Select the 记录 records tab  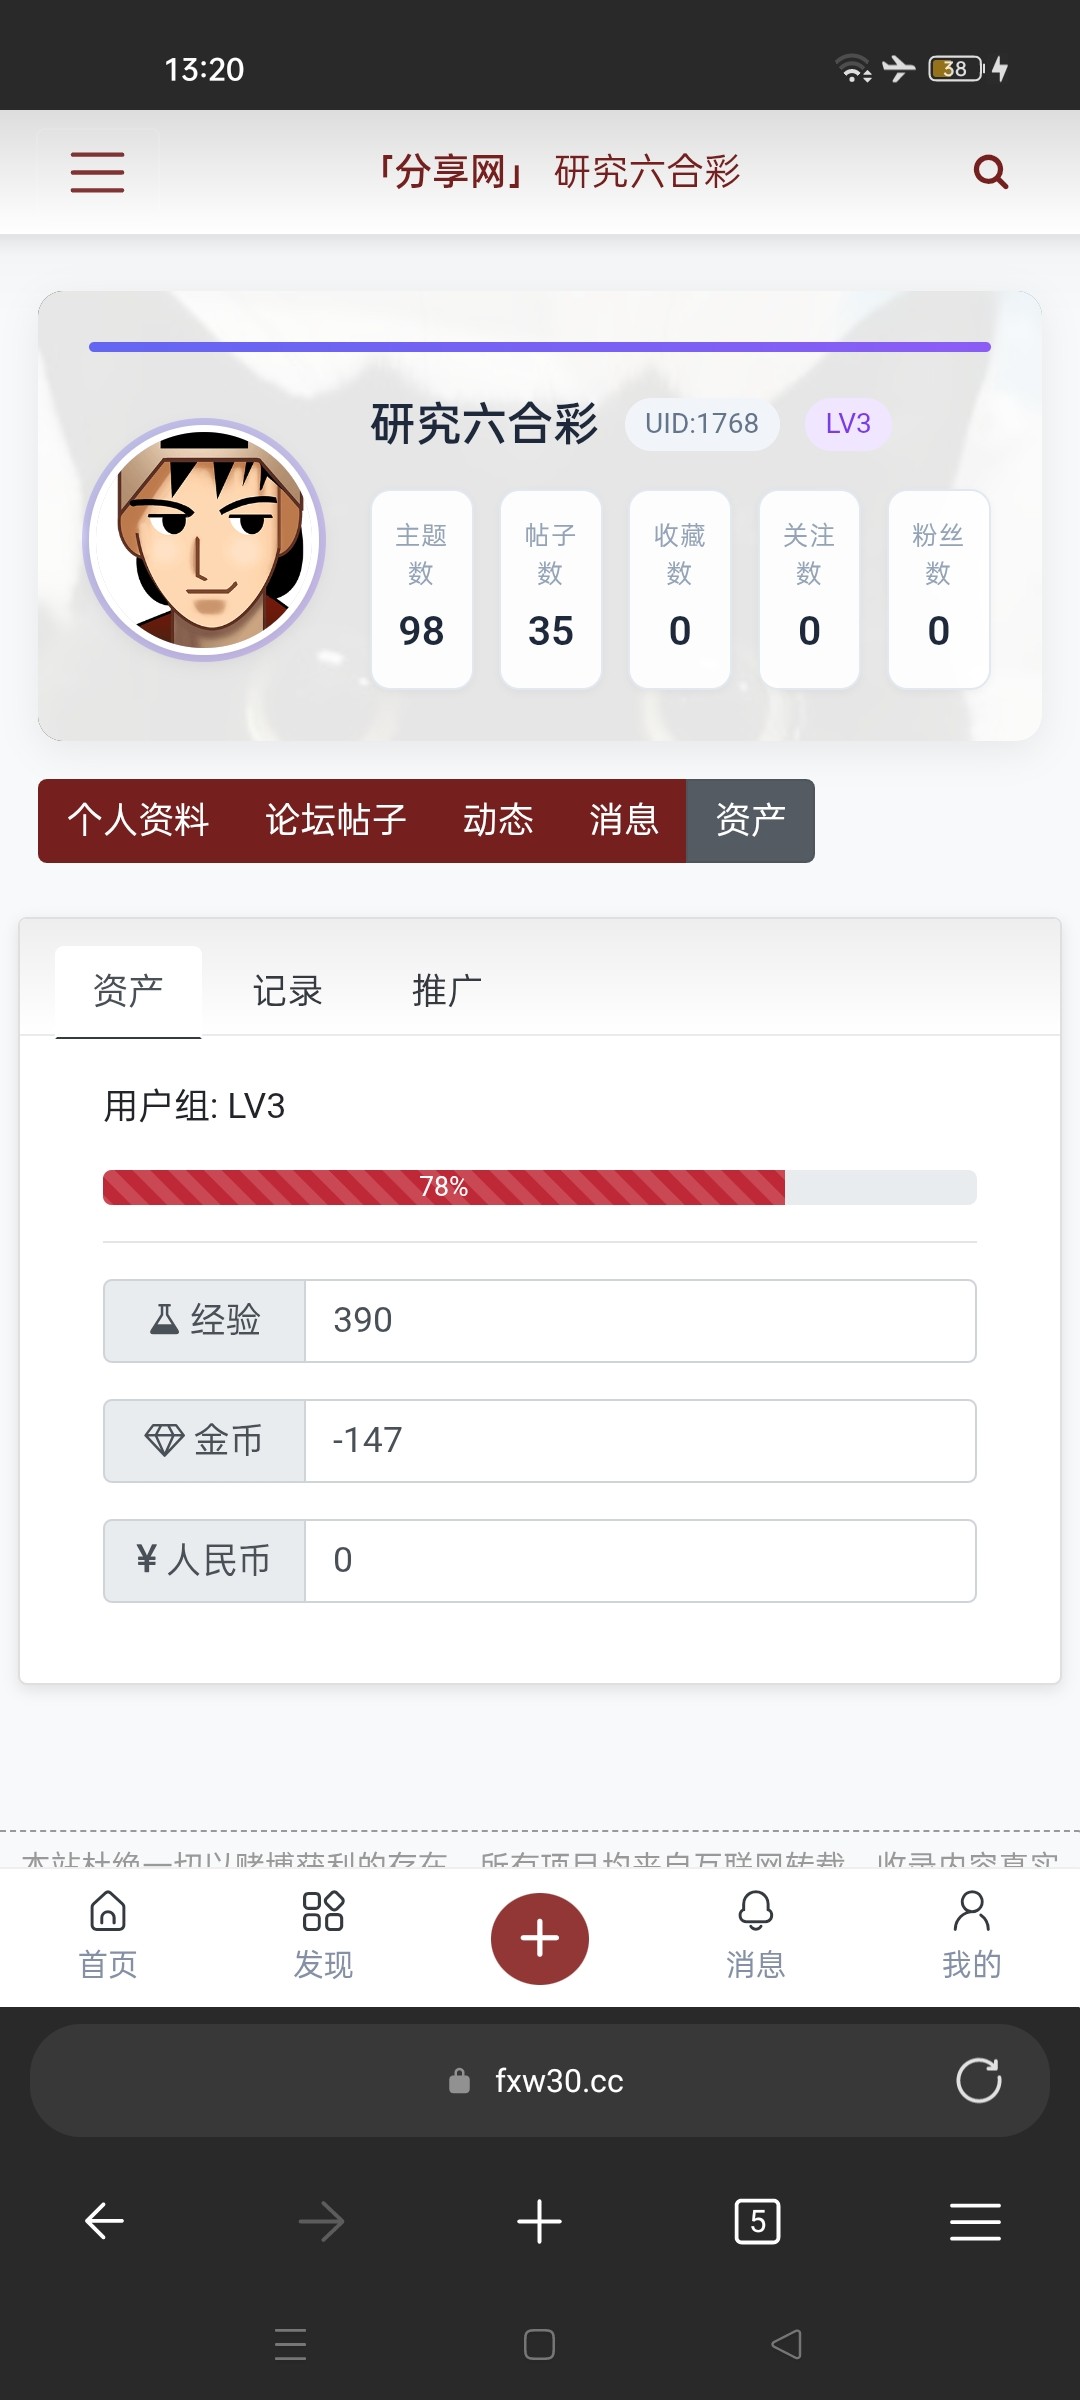click(288, 991)
